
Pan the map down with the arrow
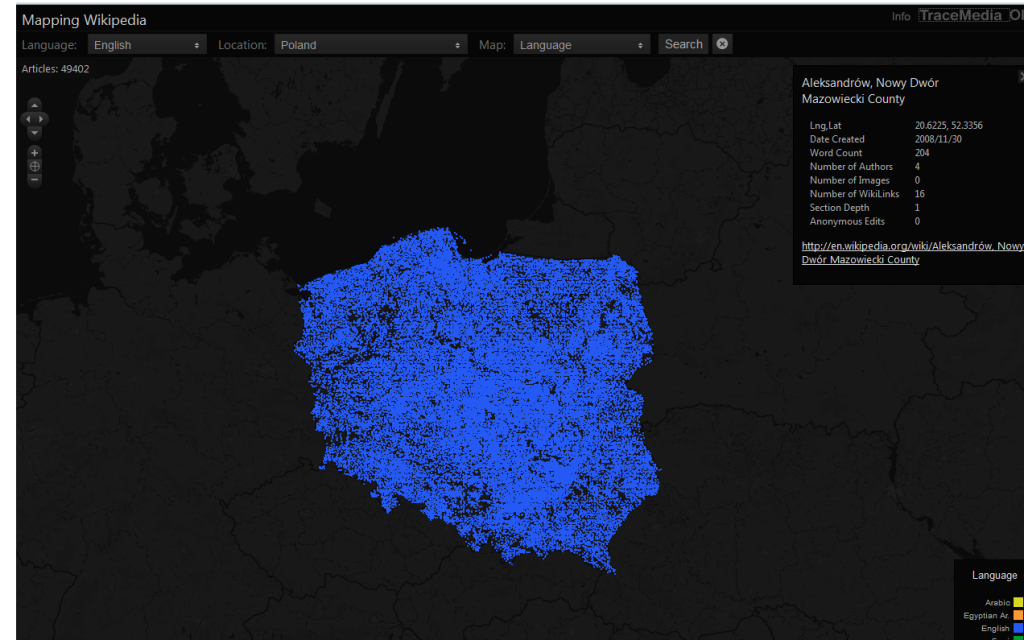click(x=35, y=133)
